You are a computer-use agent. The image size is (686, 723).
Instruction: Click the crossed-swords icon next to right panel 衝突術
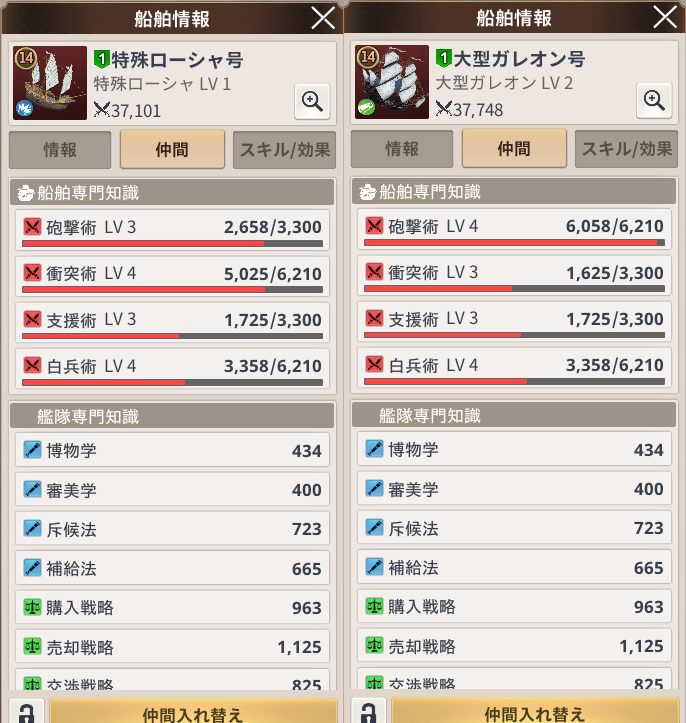[x=374, y=272]
